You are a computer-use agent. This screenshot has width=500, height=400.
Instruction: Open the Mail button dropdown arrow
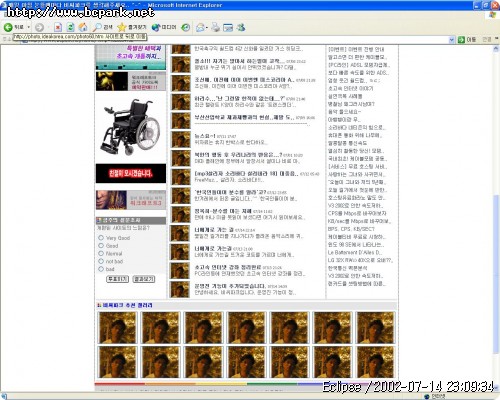207,27
